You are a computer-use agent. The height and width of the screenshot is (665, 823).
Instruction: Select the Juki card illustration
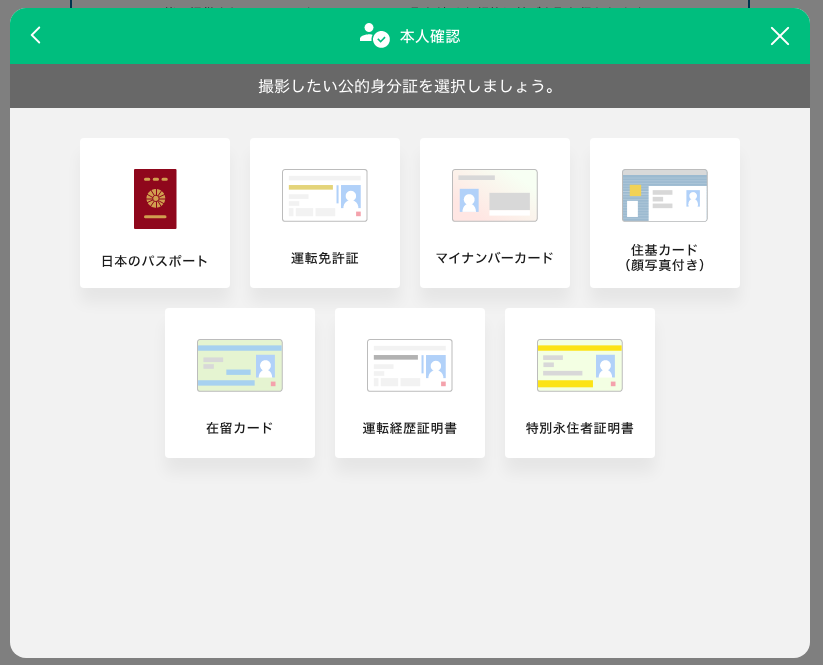pyautogui.click(x=665, y=195)
